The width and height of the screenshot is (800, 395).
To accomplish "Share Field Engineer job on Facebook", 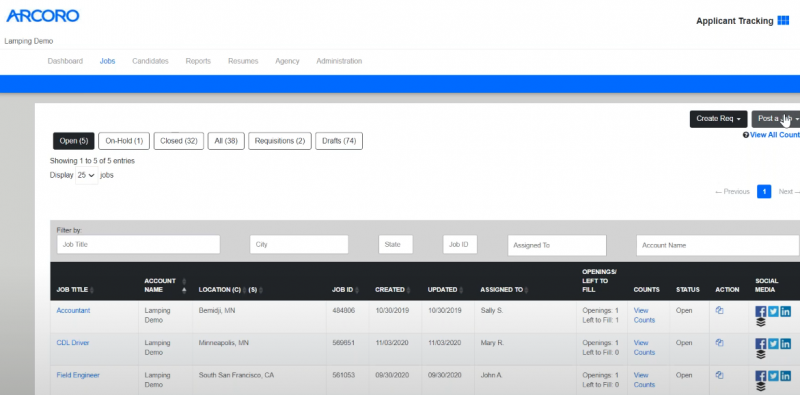I will [x=761, y=376].
